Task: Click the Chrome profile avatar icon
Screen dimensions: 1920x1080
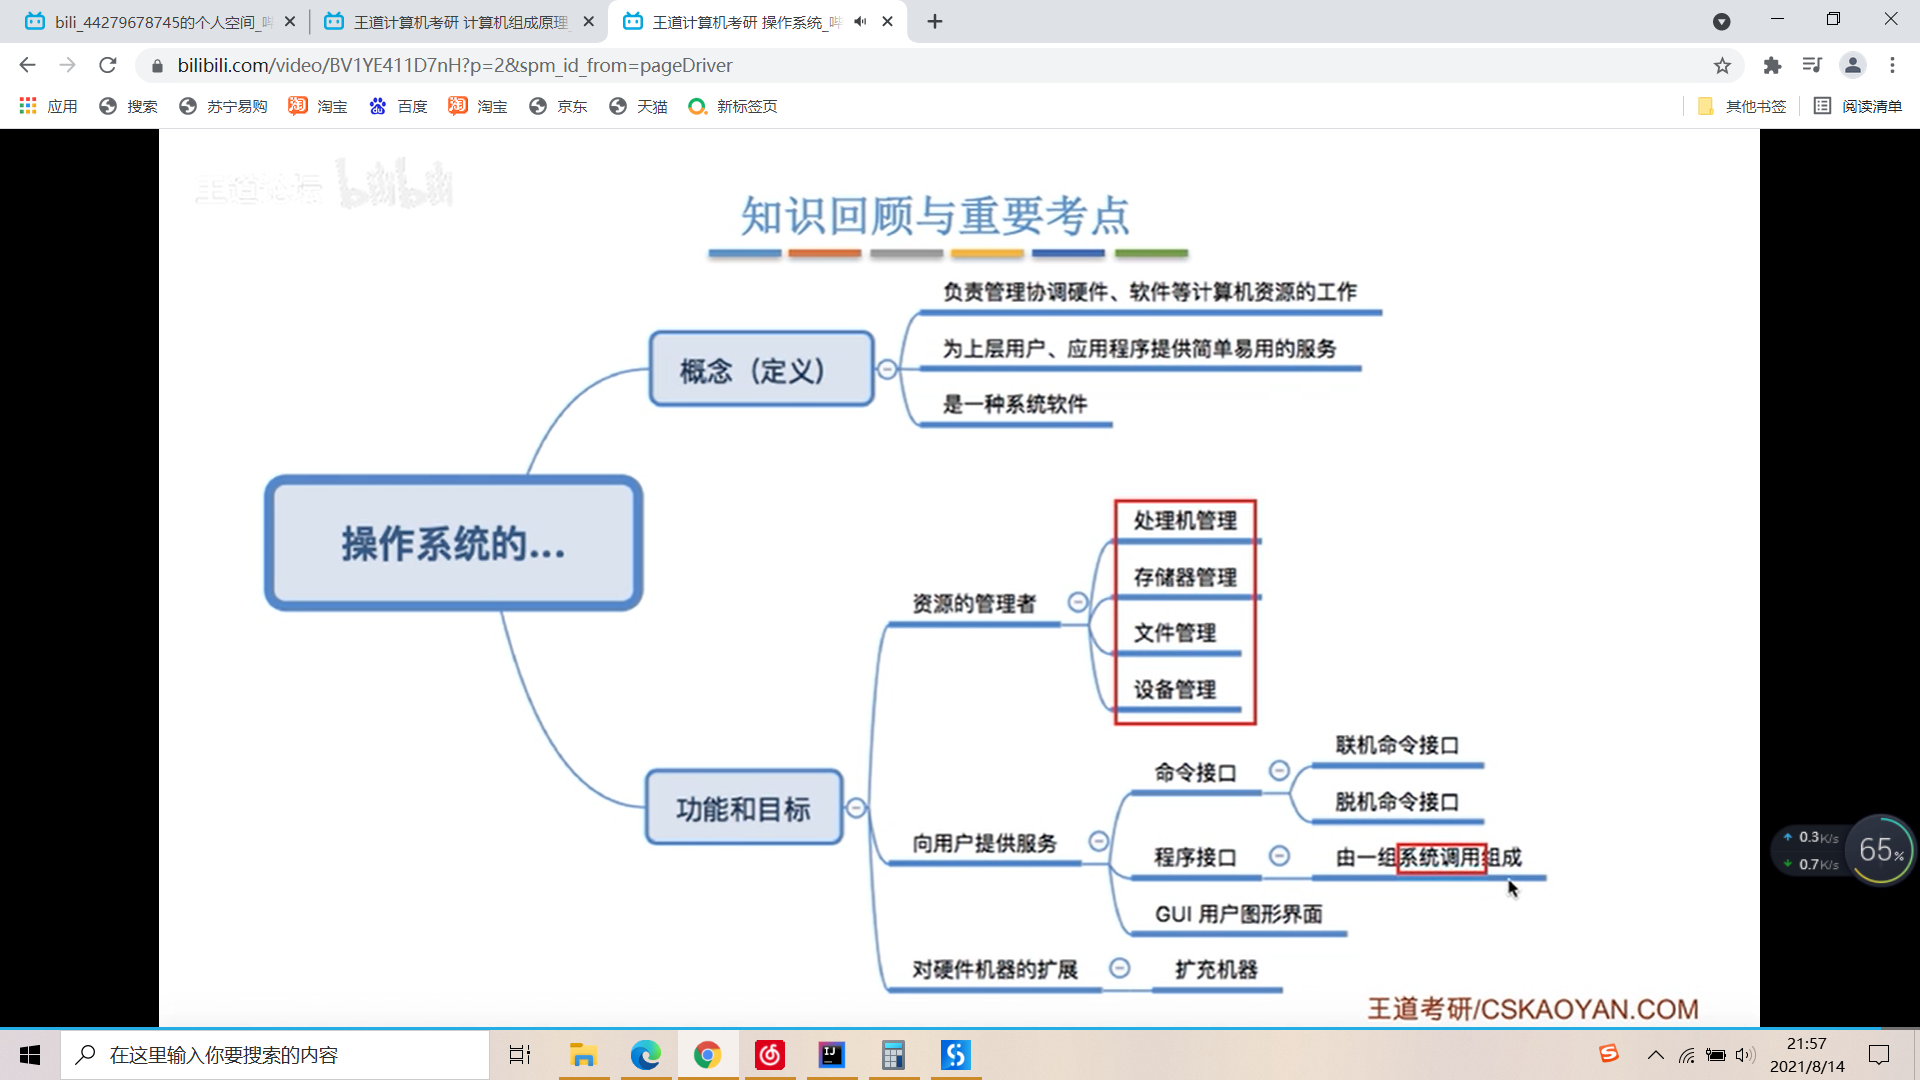Action: coord(1852,66)
